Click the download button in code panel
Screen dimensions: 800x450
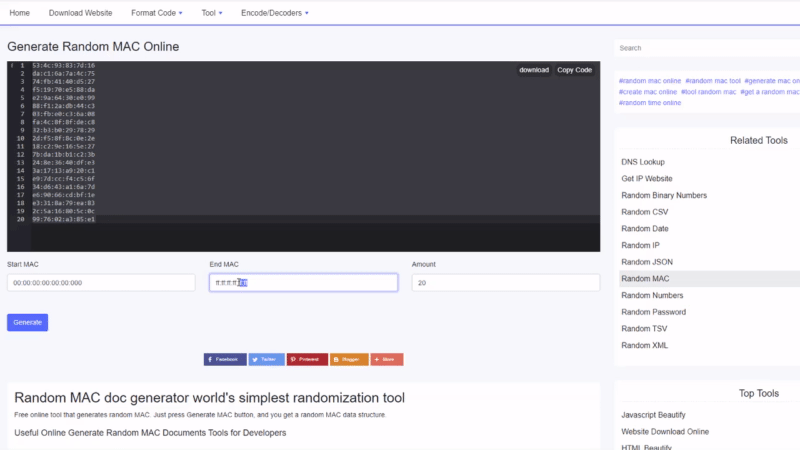coord(533,70)
